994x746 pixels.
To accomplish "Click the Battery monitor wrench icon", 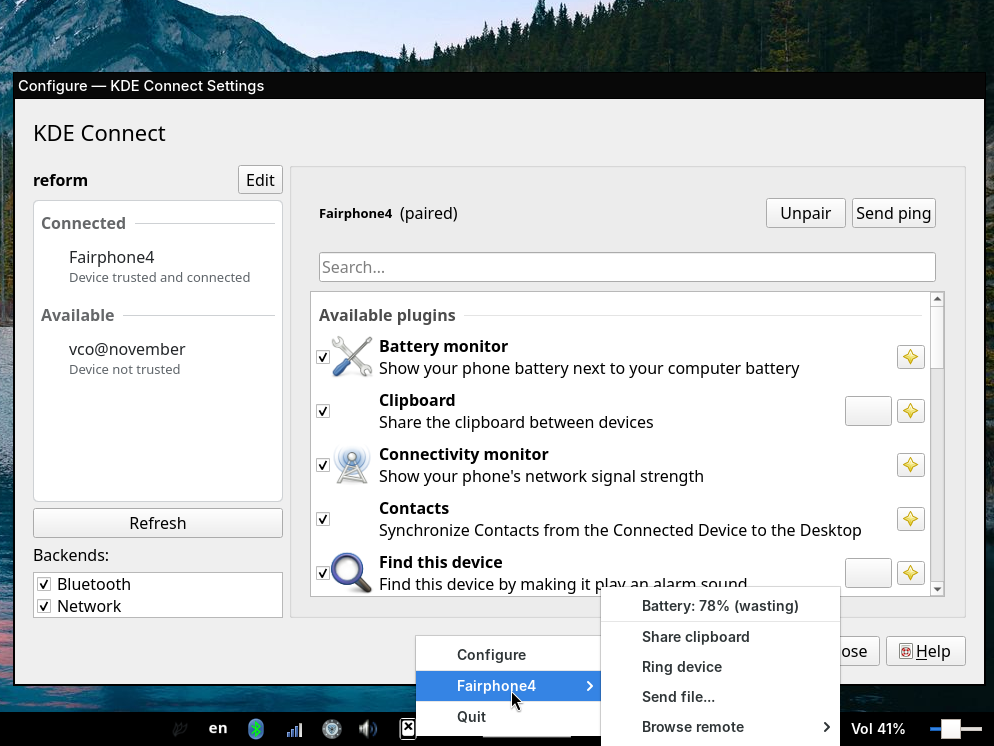I will [x=351, y=357].
